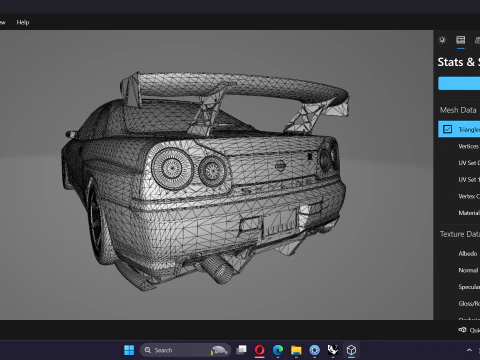Viewport: 480px width, 360px height.
Task: Click the Quick Animations control at bottom
Action: point(469,330)
